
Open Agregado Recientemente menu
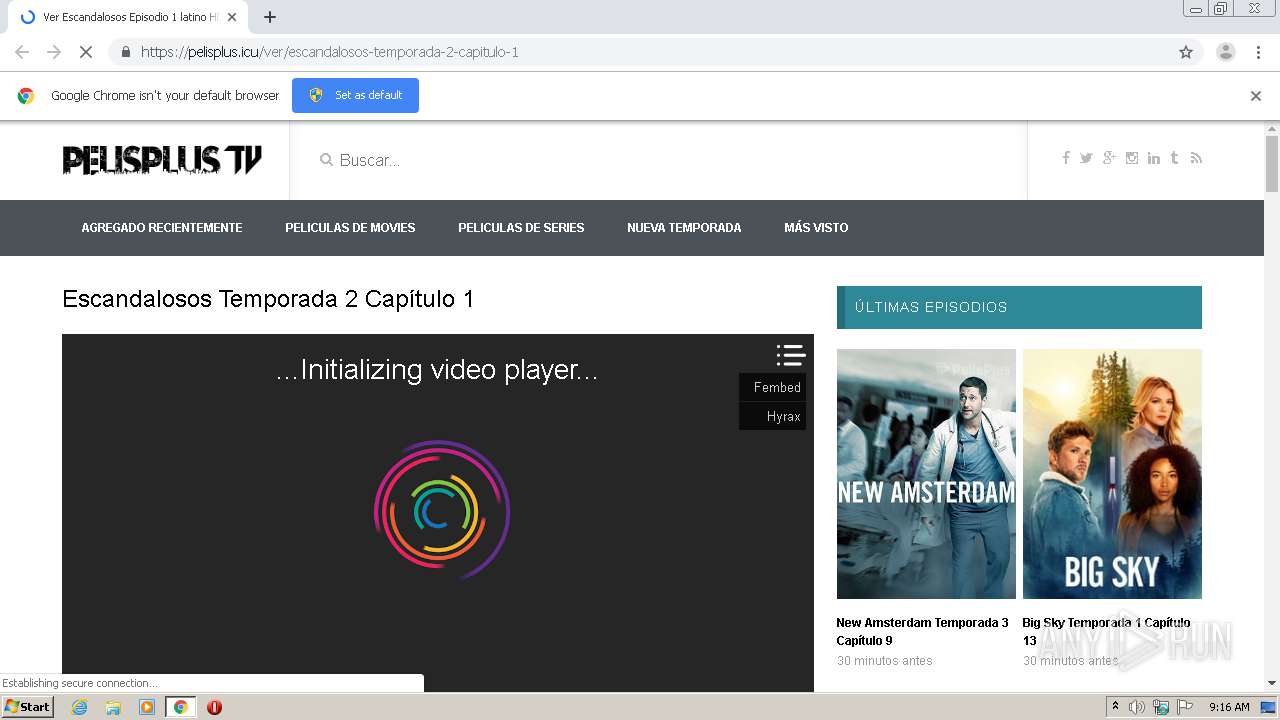click(x=162, y=228)
